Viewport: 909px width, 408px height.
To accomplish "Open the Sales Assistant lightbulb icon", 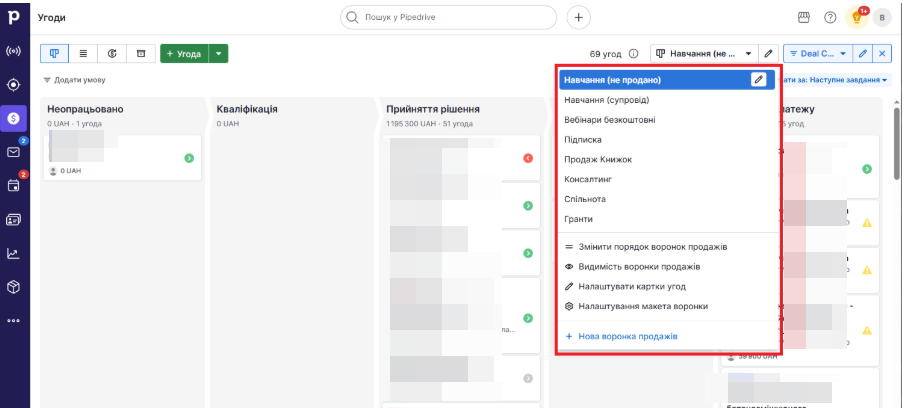I will pyautogui.click(x=857, y=17).
